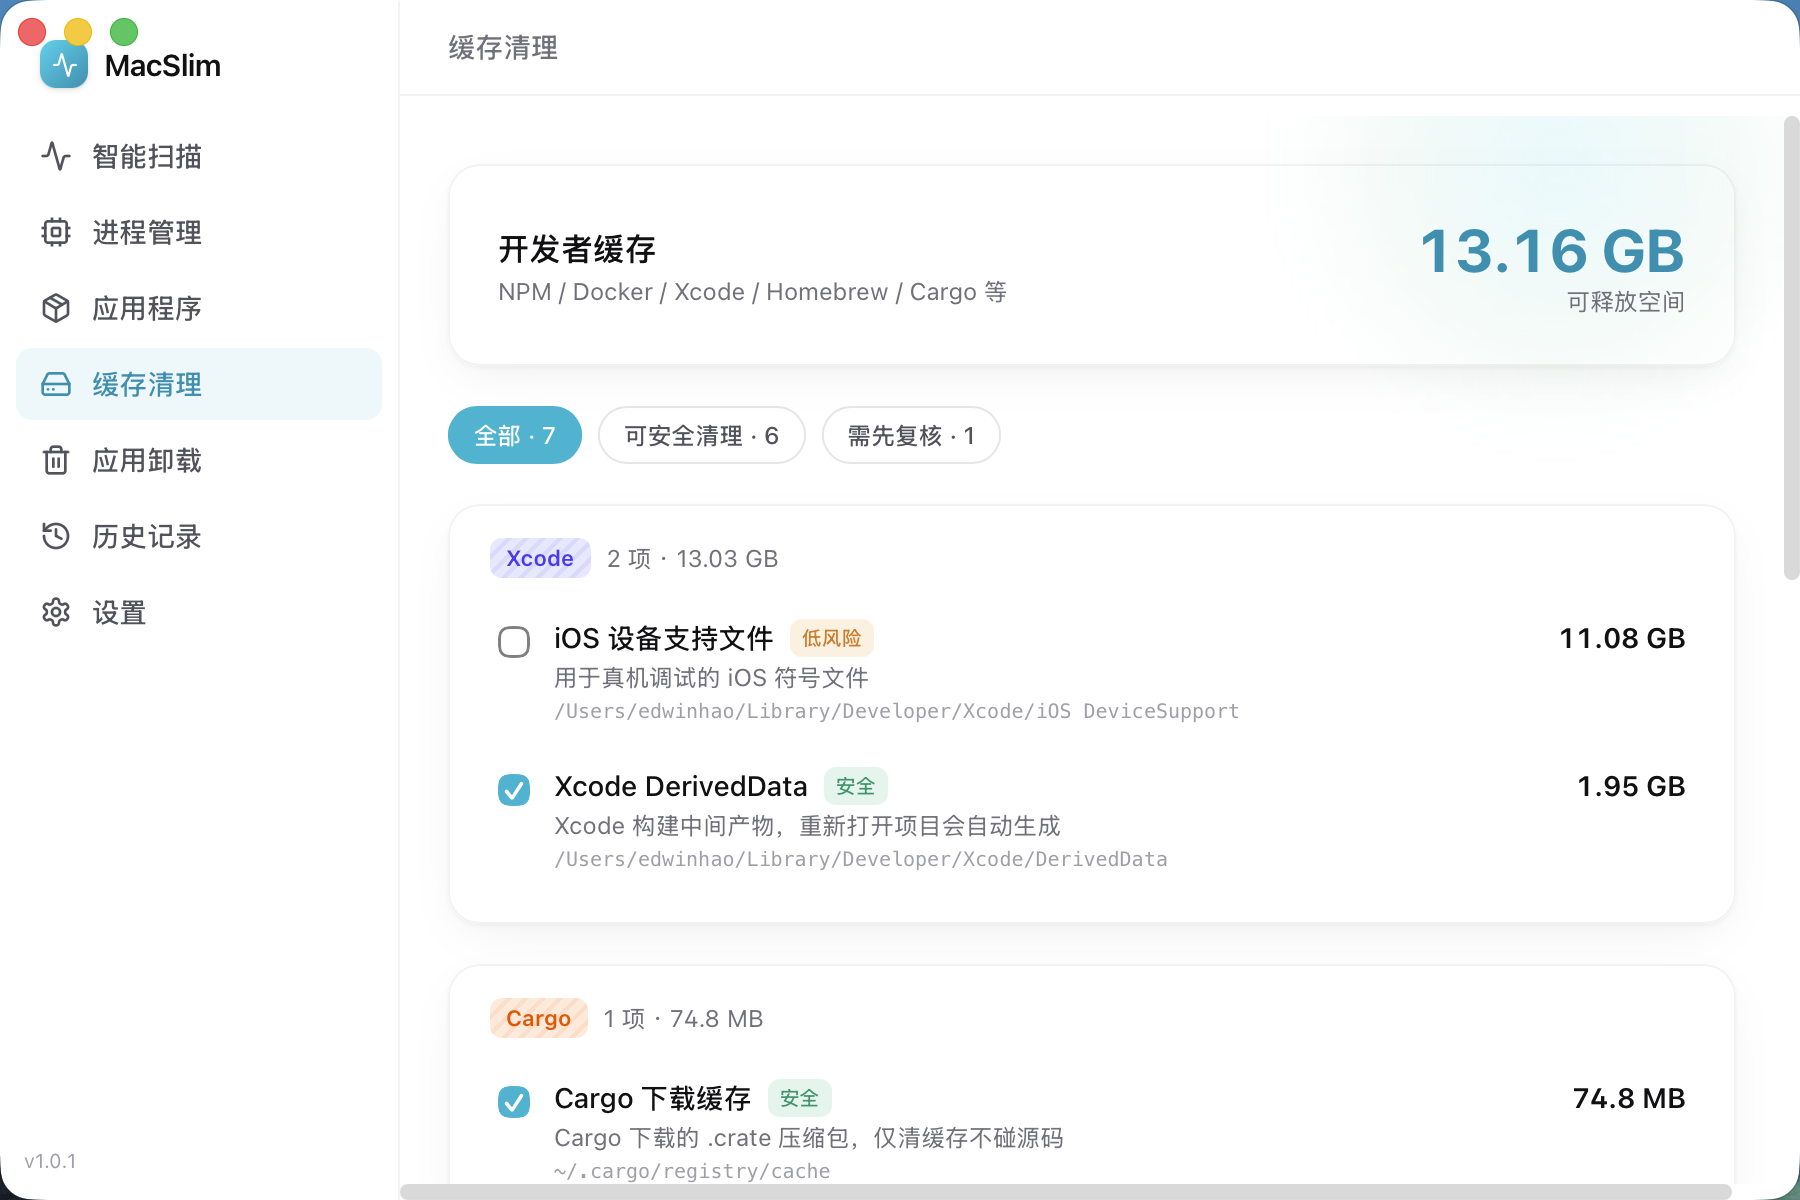
Task: Click the 安全 badge beside Xcode DerivedData
Action: point(856,786)
